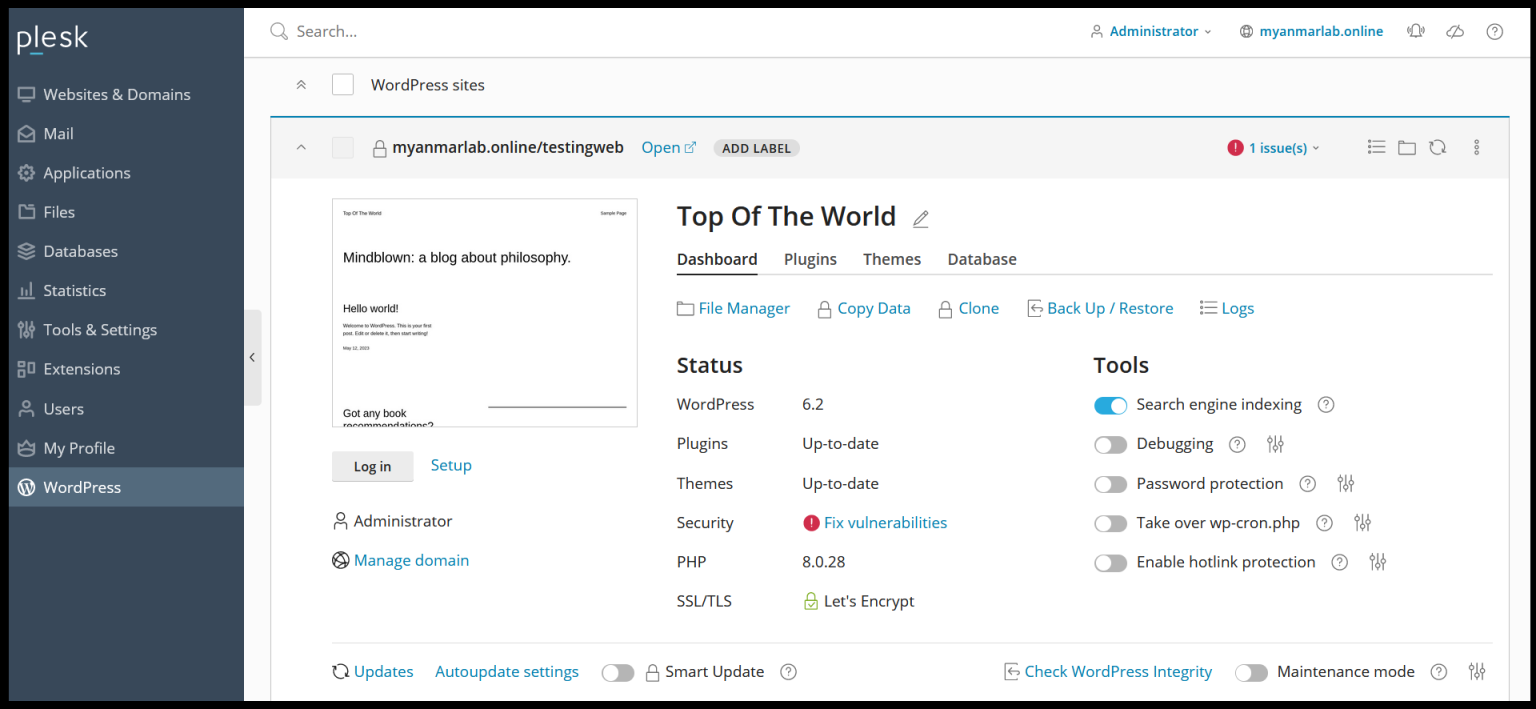Enable the Debugging switch
Image resolution: width=1536 pixels, height=709 pixels.
(x=1110, y=444)
